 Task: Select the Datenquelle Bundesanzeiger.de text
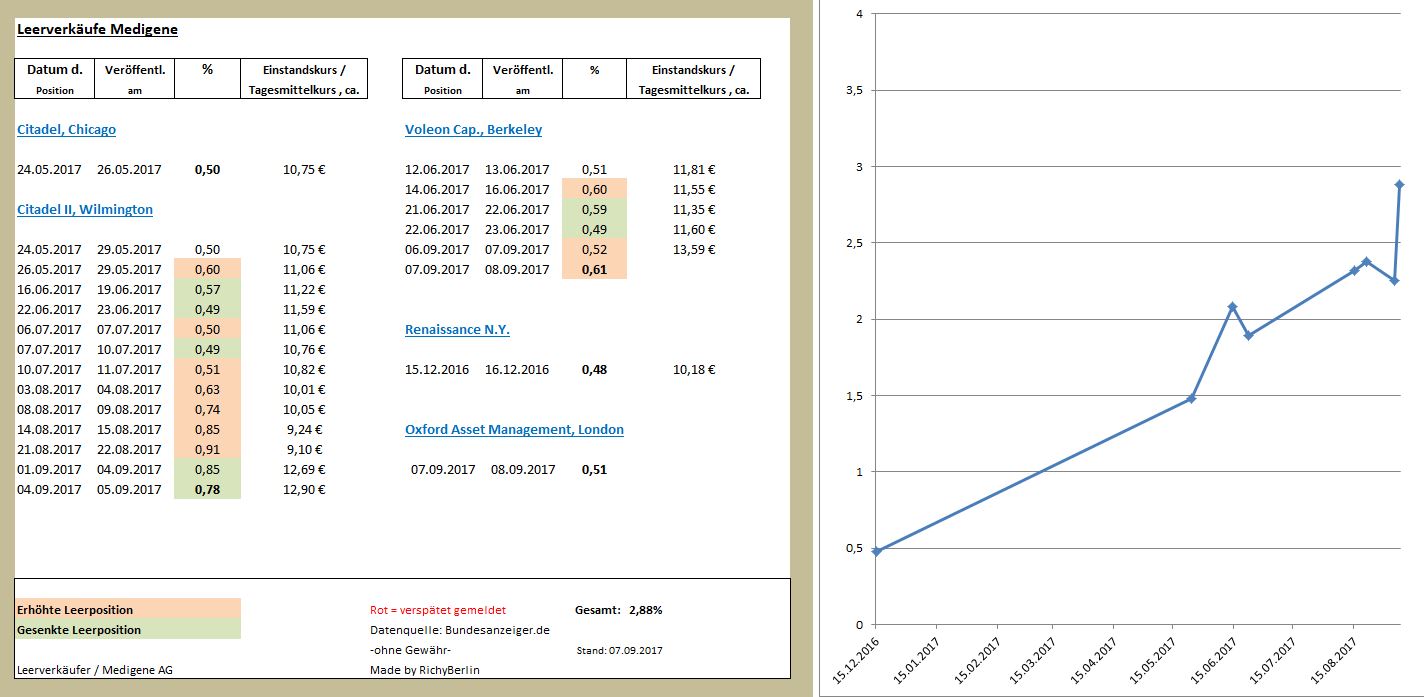pos(460,629)
